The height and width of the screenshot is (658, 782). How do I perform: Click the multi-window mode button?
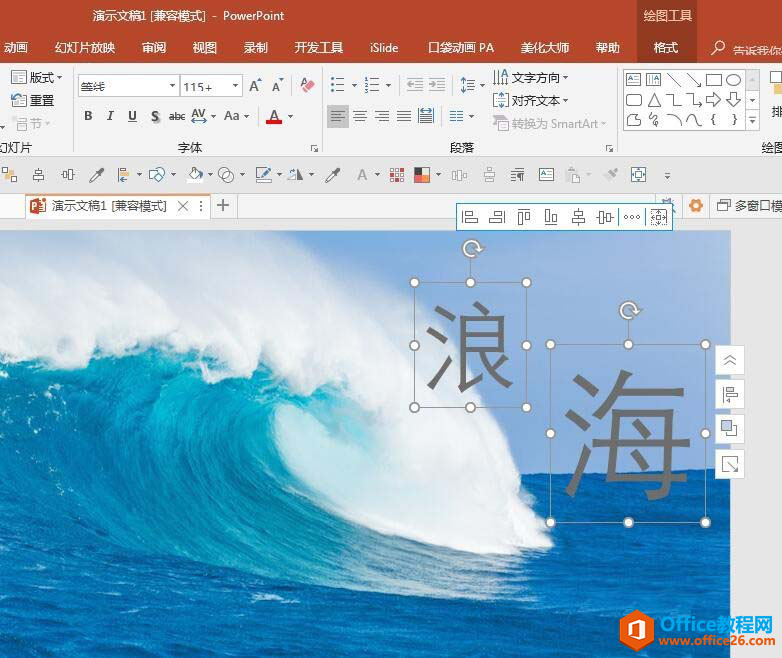pyautogui.click(x=749, y=206)
